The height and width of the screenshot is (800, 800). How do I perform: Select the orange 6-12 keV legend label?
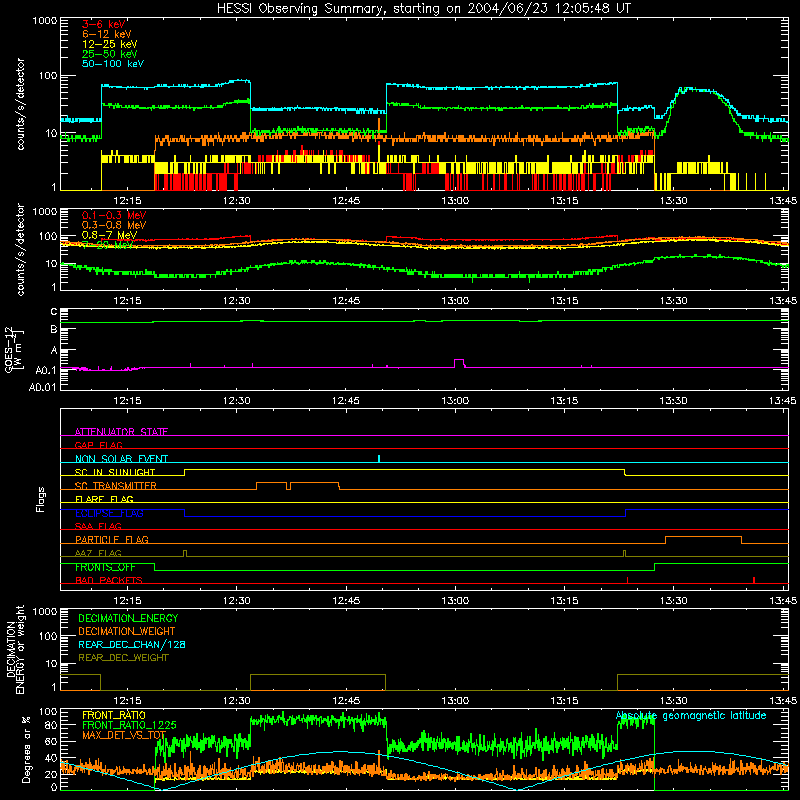coord(107,34)
